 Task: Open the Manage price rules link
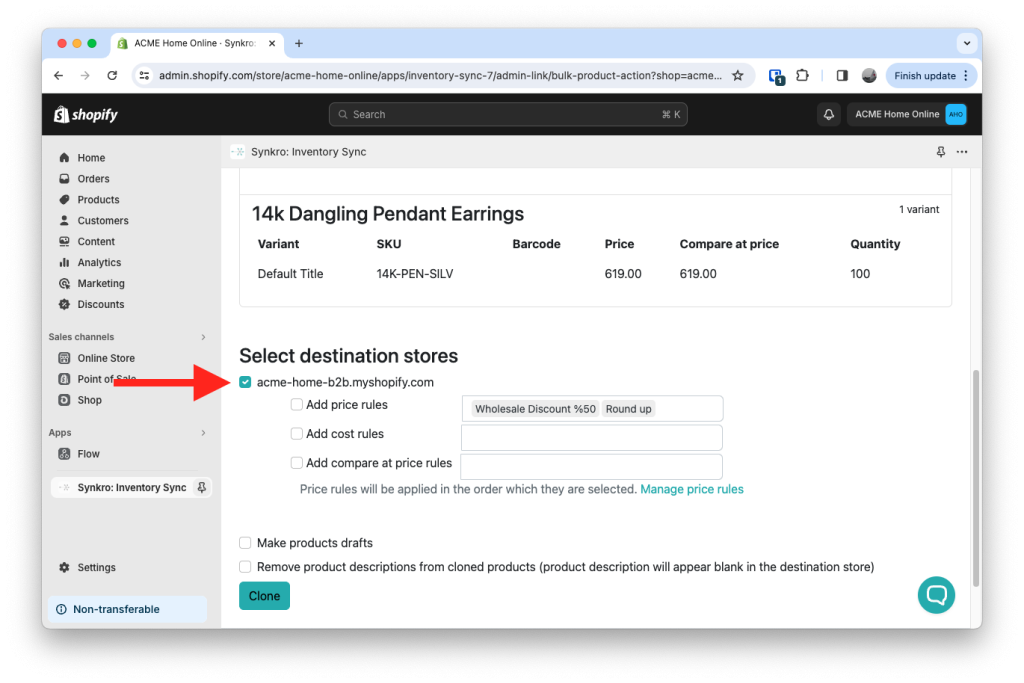pos(691,489)
